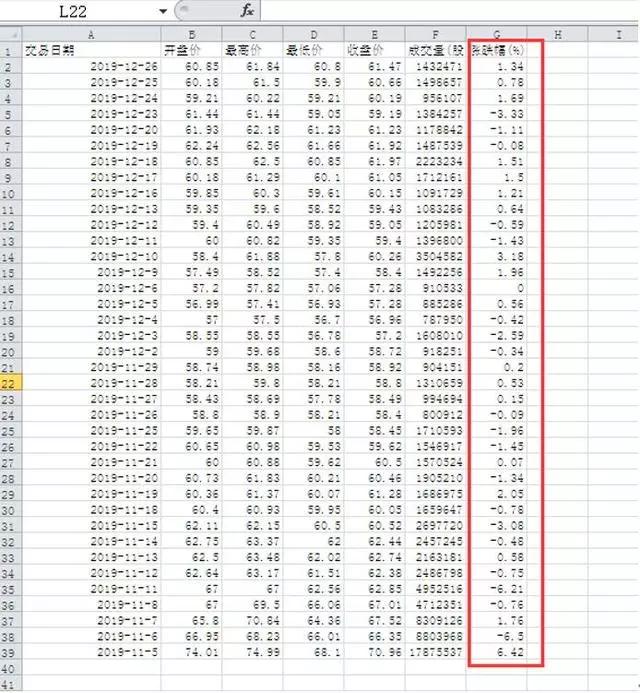Click the fx insert function icon

point(247,10)
